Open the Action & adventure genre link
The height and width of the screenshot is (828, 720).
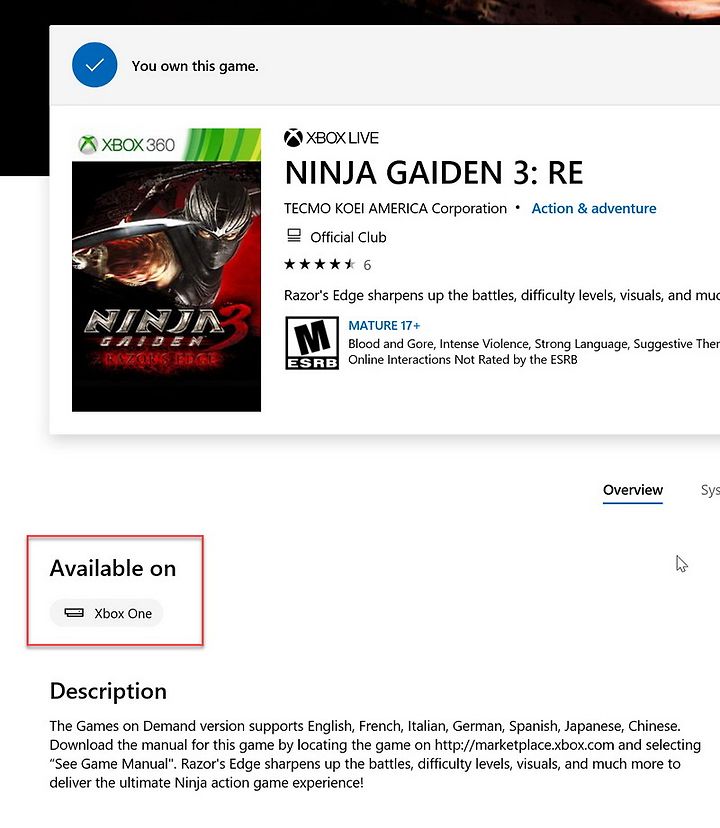pyautogui.click(x=594, y=208)
